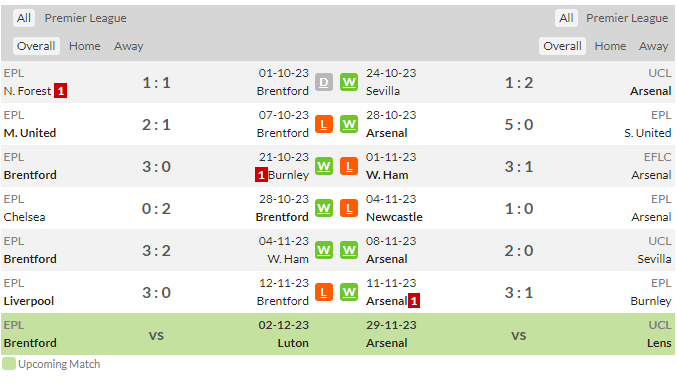Click the loss icon for Brentford 07-10-23 match

[324, 124]
